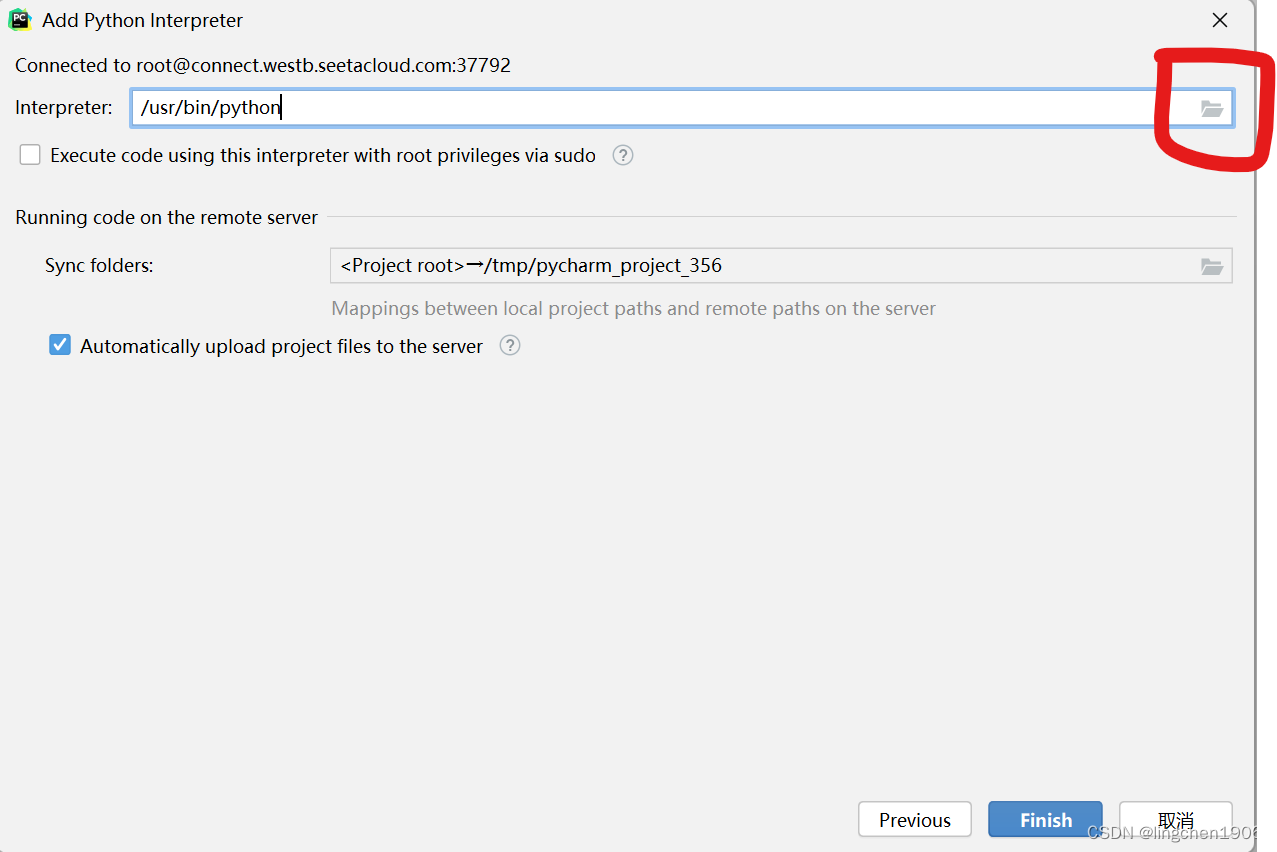1277x852 pixels.
Task: Show help for automatic upload option
Action: [510, 346]
